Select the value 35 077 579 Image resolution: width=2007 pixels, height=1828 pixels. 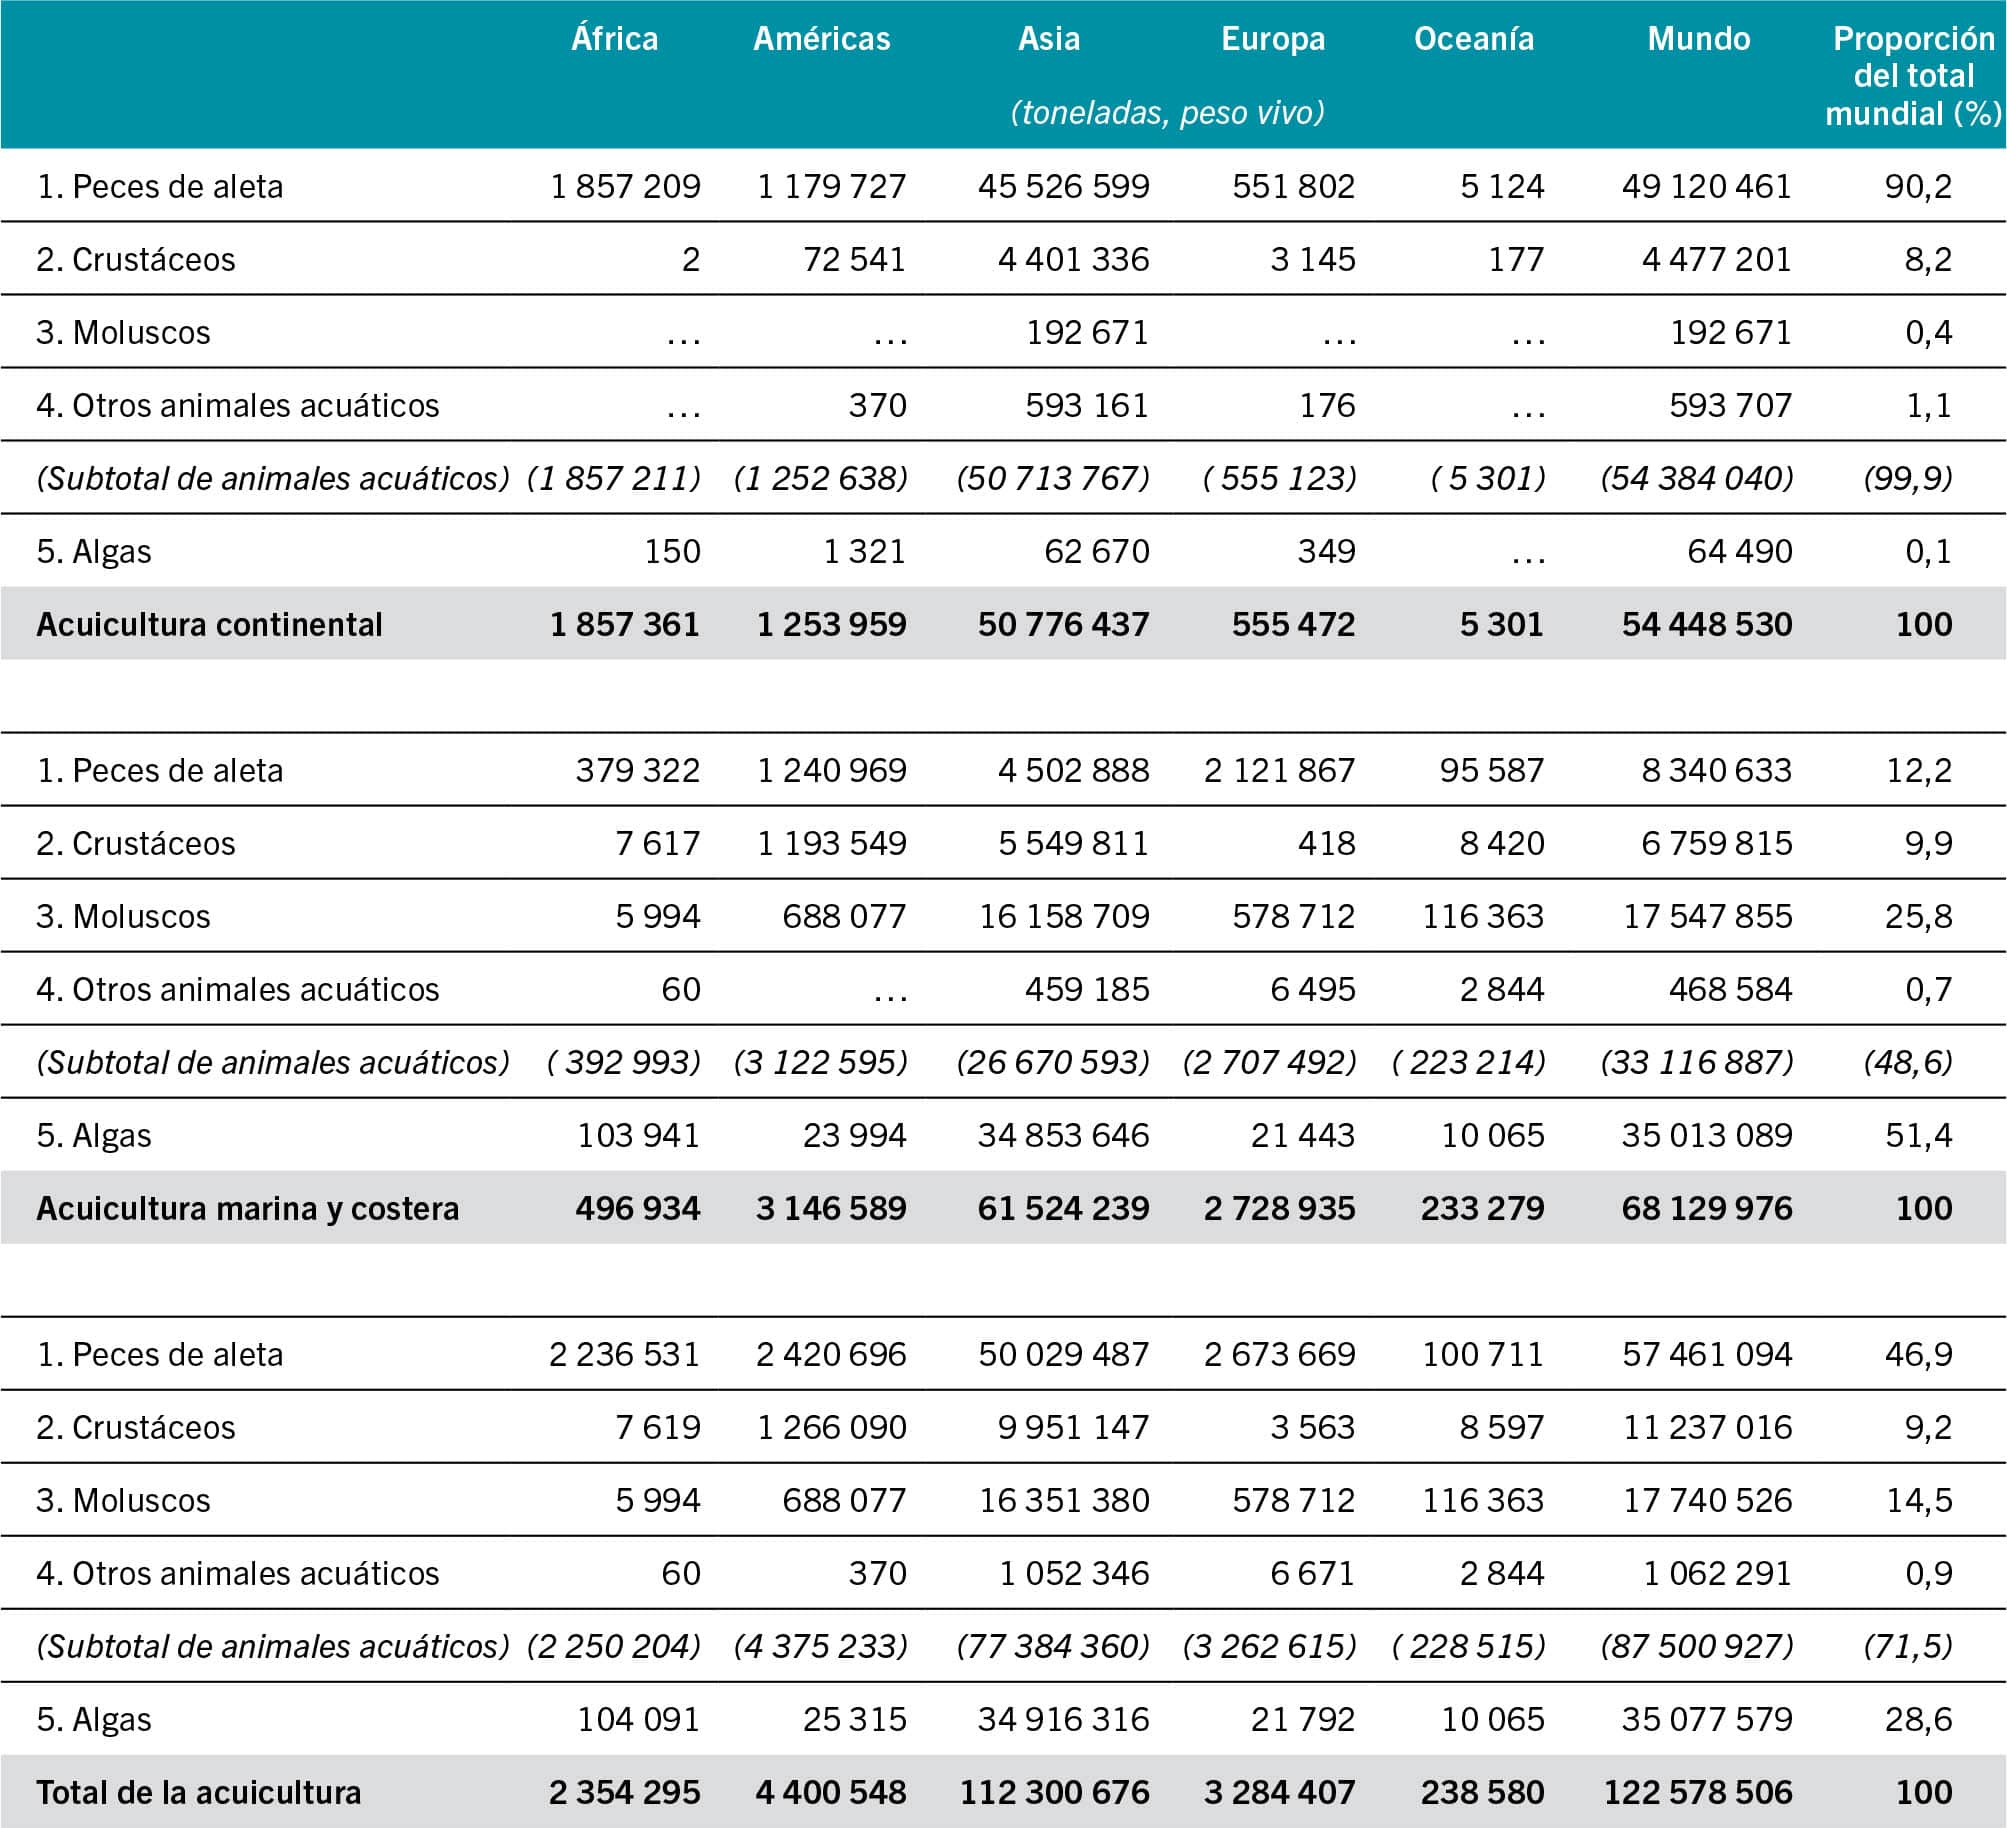1706,1719
